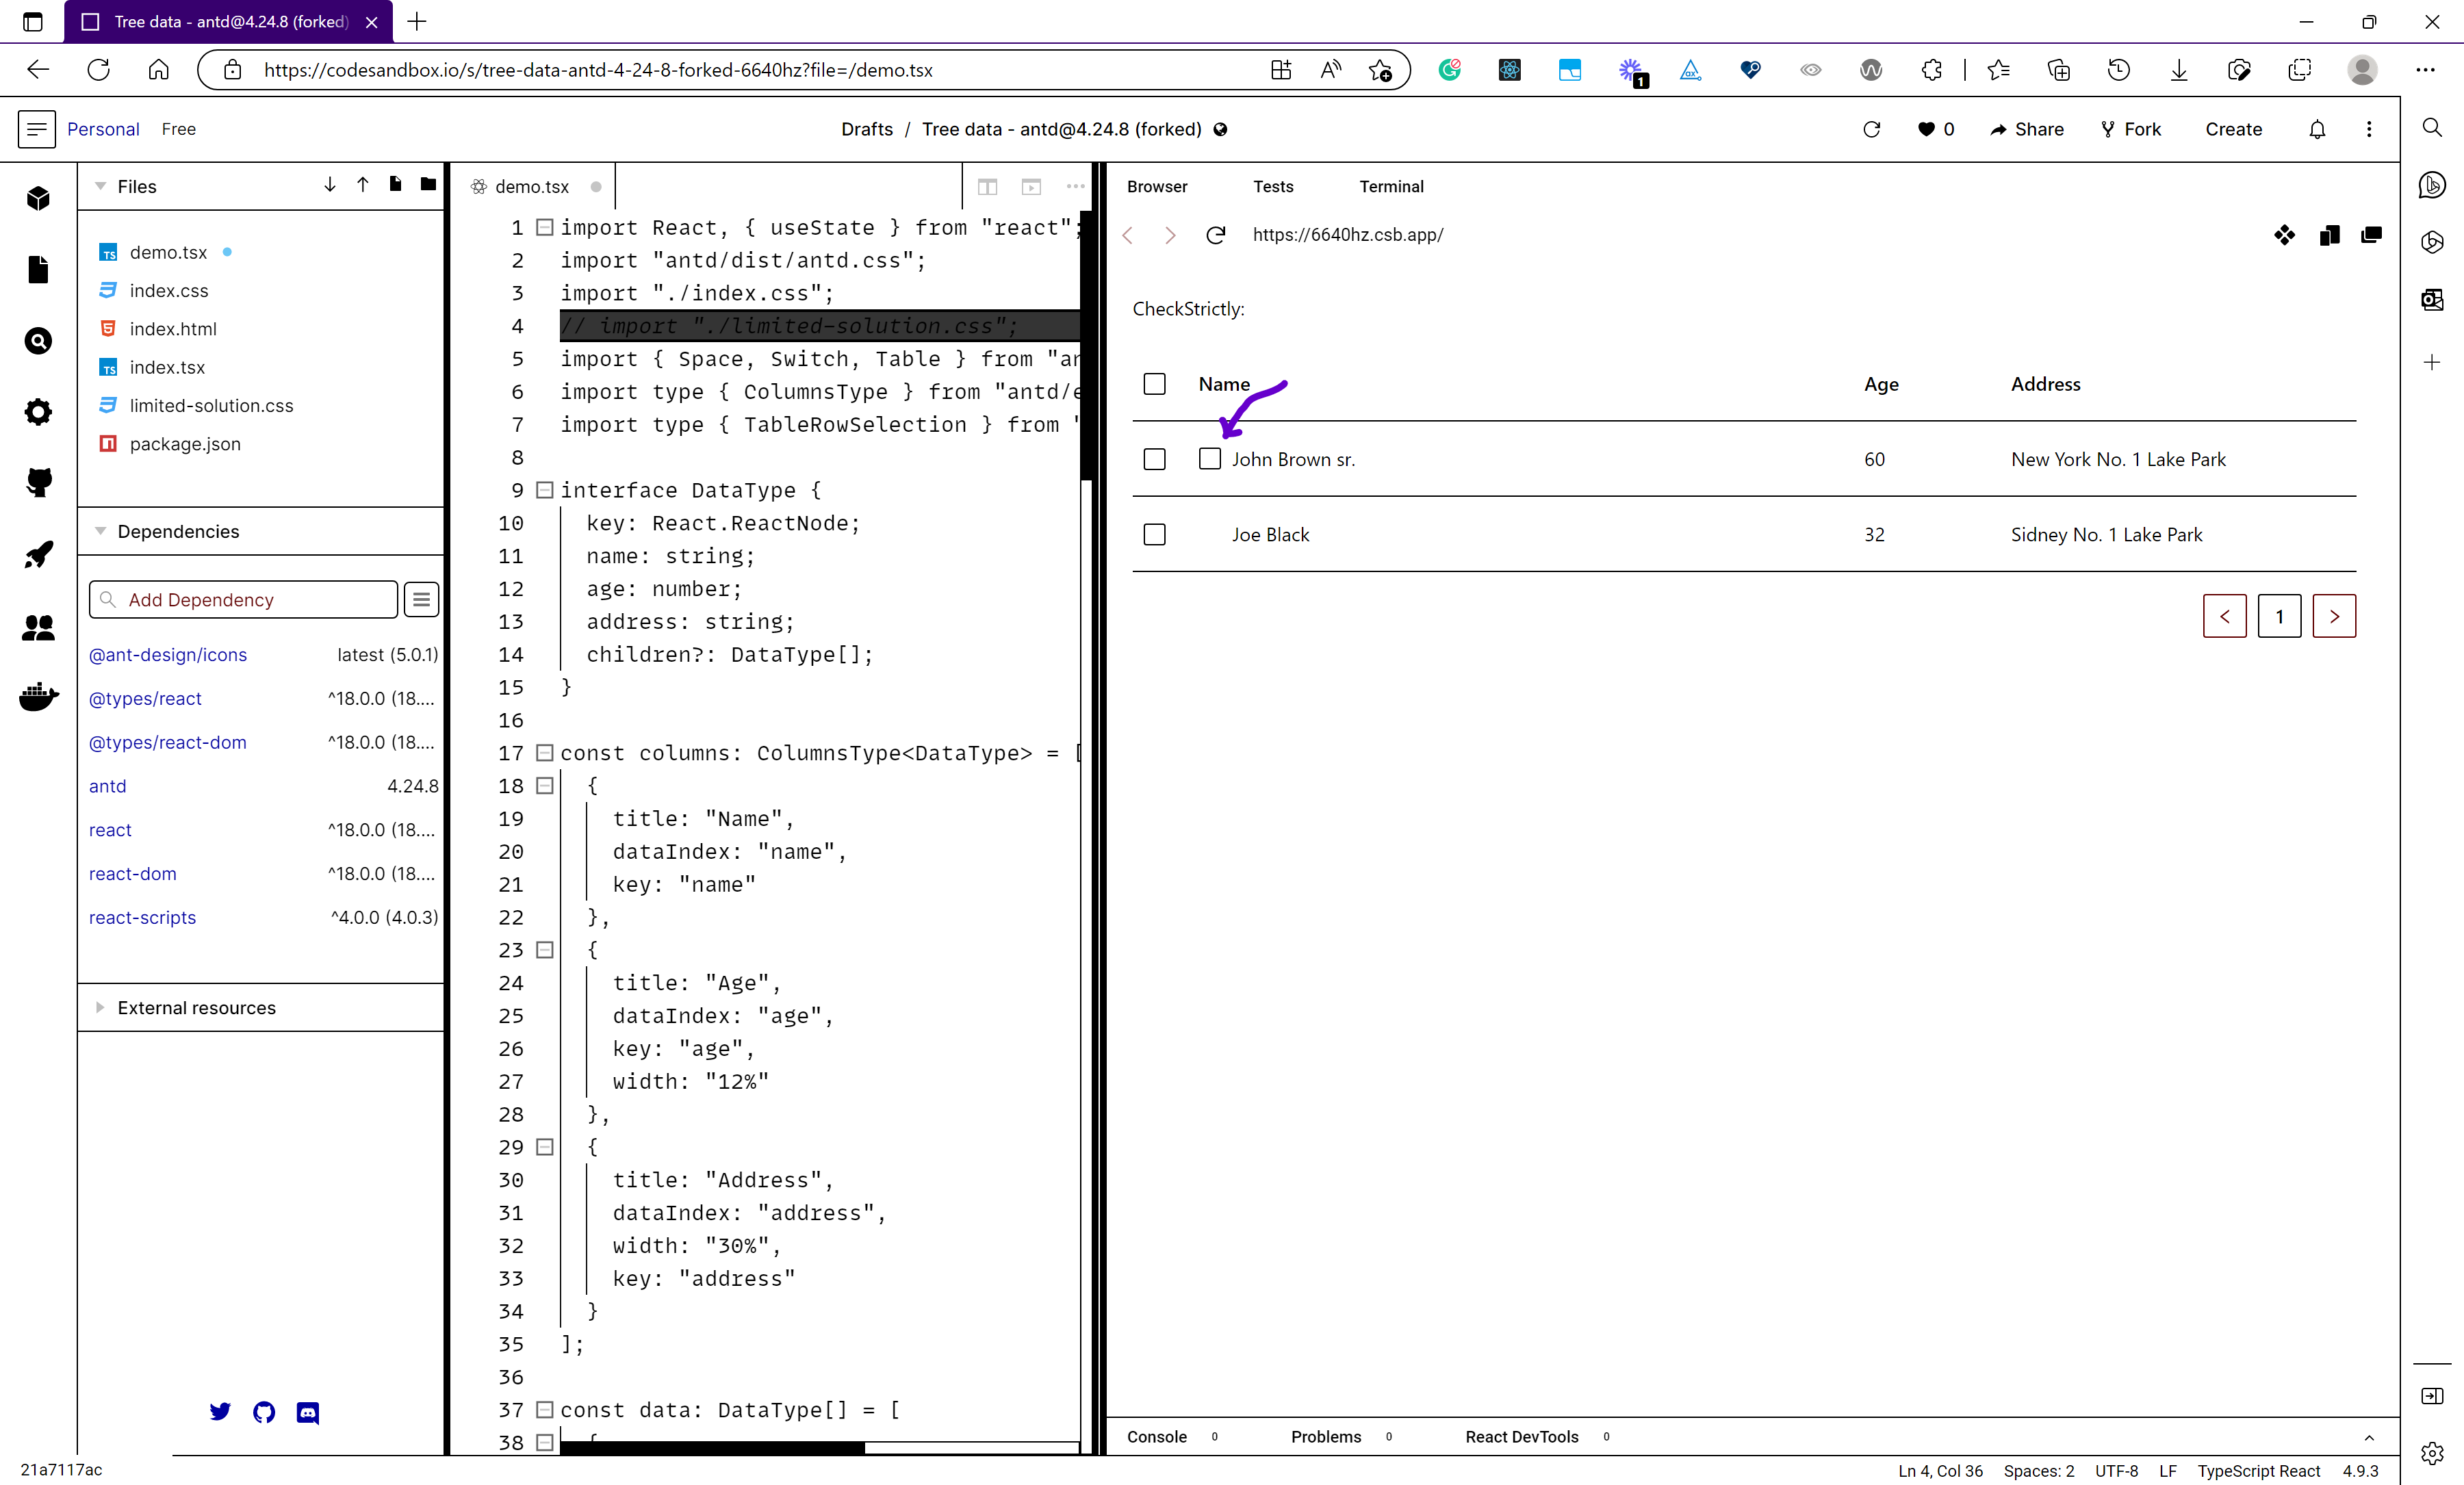The width and height of the screenshot is (2464, 1485).
Task: Open the GitHub panel in sidebar
Action: 38,483
